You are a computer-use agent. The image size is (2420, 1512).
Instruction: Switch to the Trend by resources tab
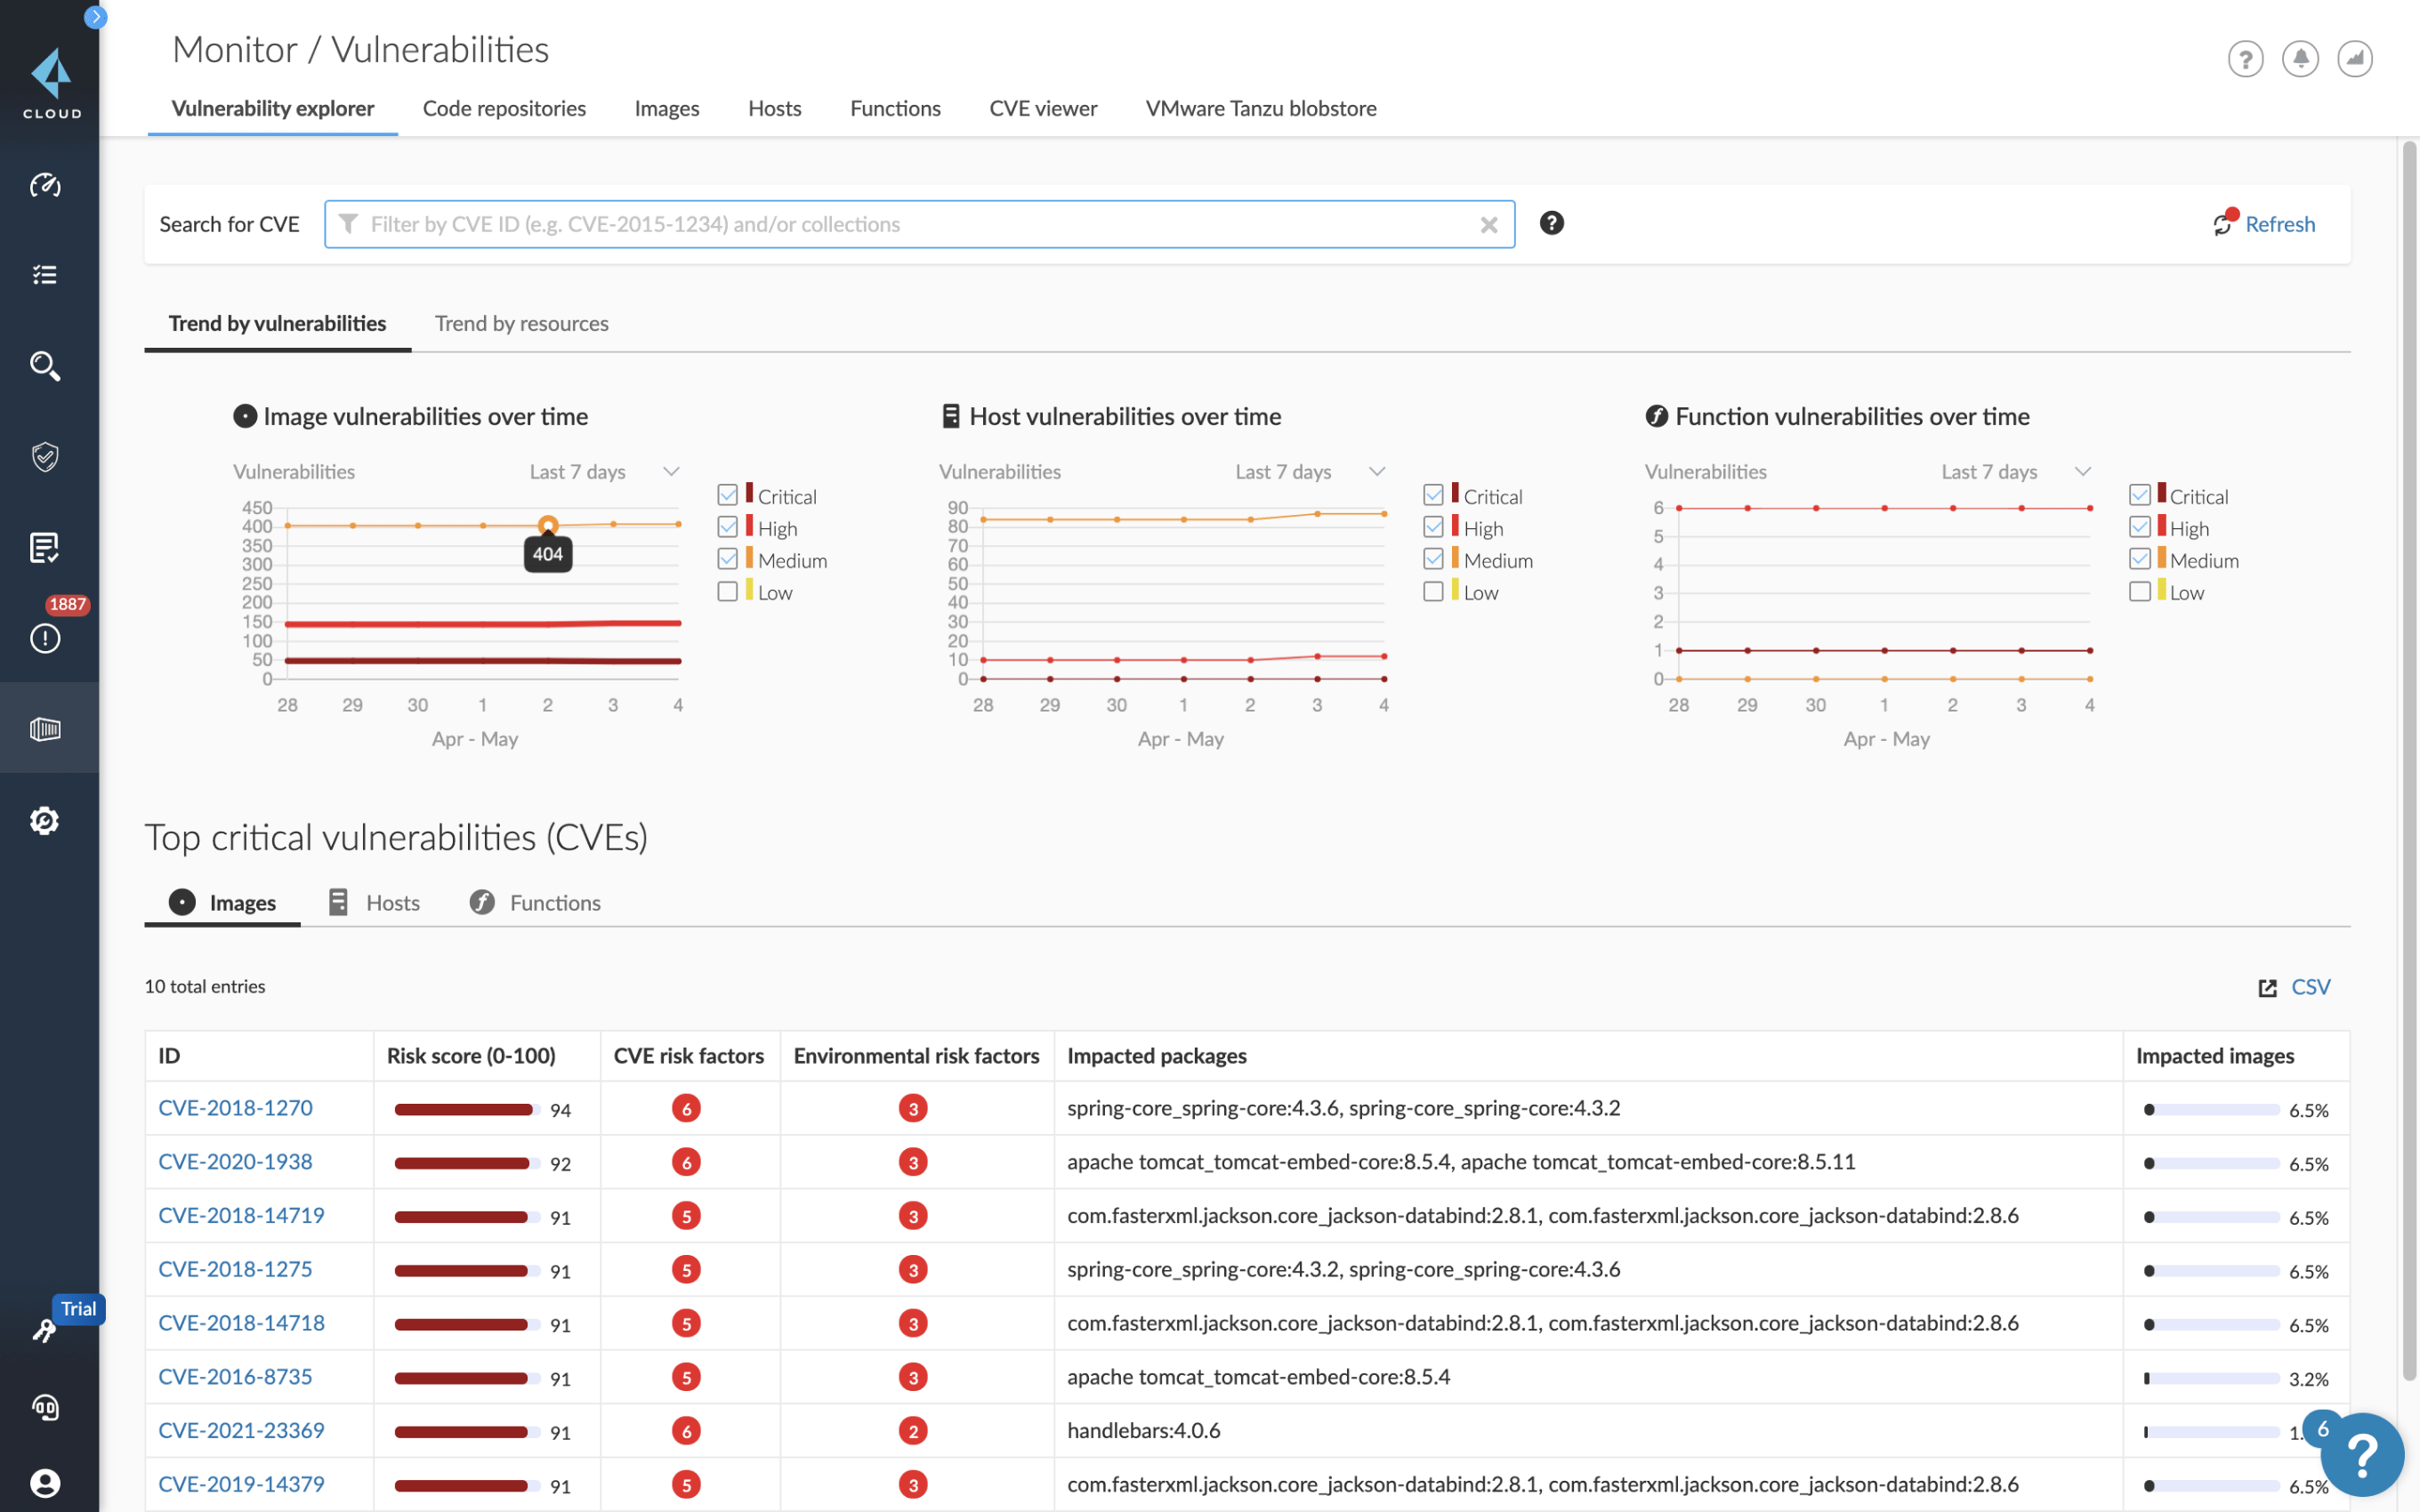521,322
